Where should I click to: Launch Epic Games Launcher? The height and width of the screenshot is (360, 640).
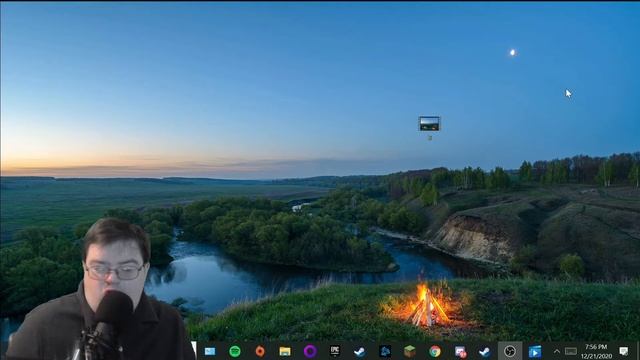point(335,351)
